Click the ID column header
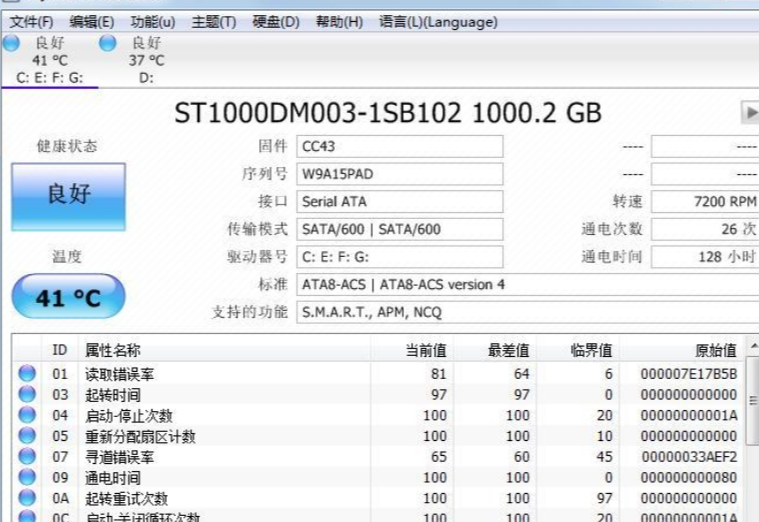Screen dimensions: 759x522 click(60, 350)
